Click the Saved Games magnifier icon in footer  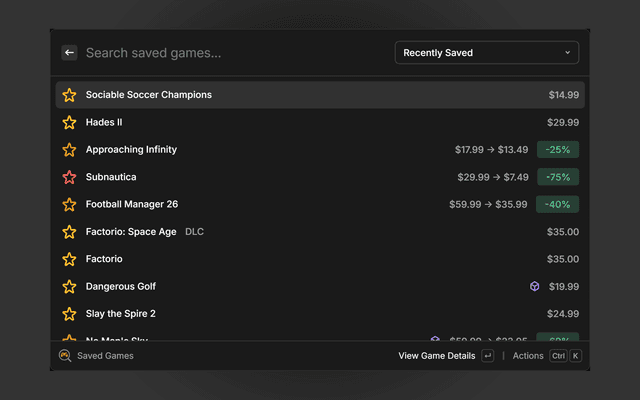tap(65, 356)
